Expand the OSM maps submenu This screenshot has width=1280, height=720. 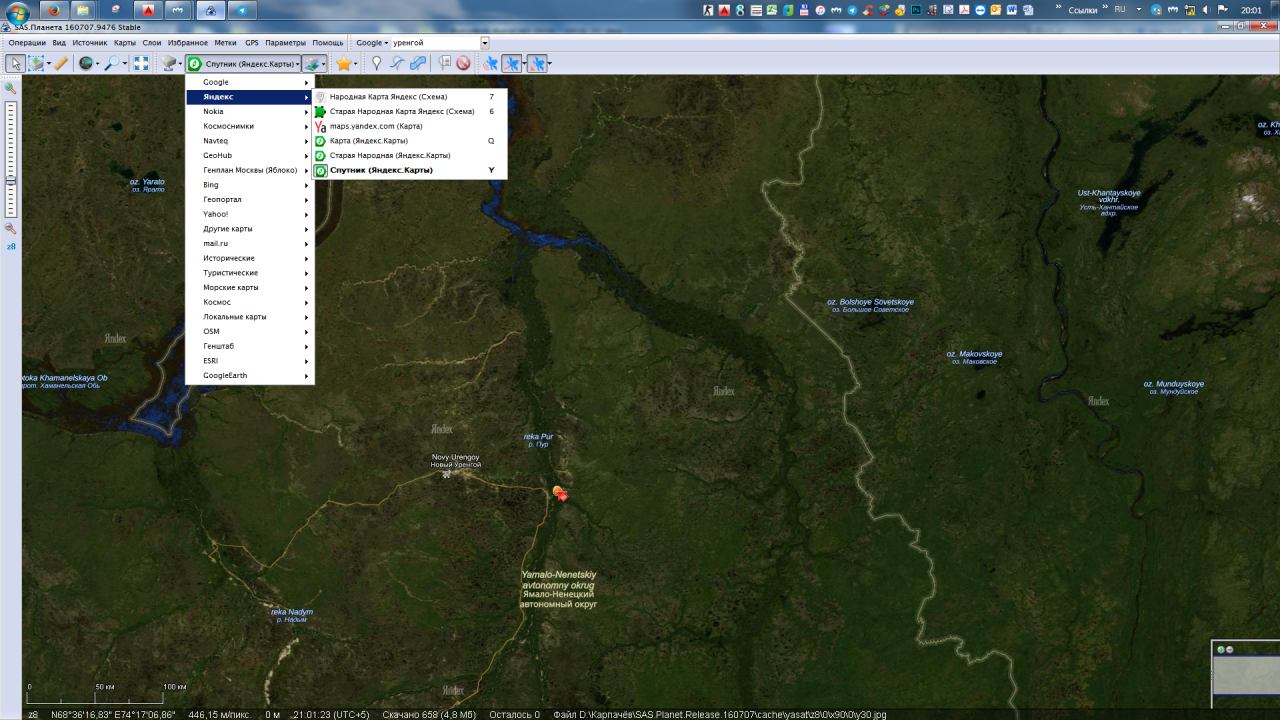[250, 331]
